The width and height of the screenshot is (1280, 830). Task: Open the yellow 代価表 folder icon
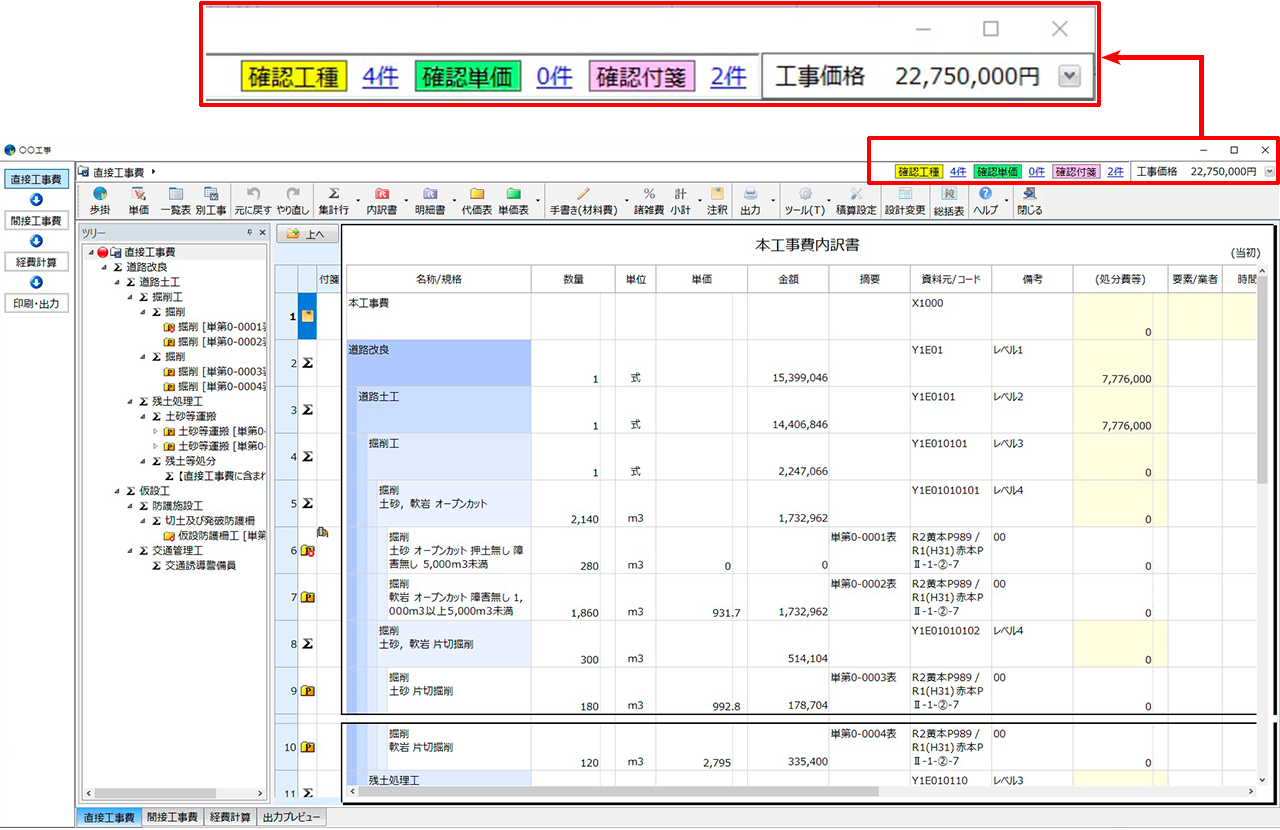477,201
